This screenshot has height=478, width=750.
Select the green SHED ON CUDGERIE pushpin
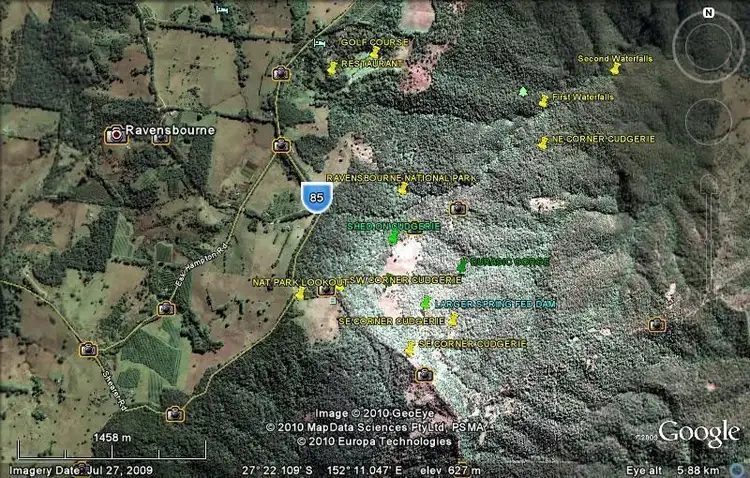click(x=393, y=236)
